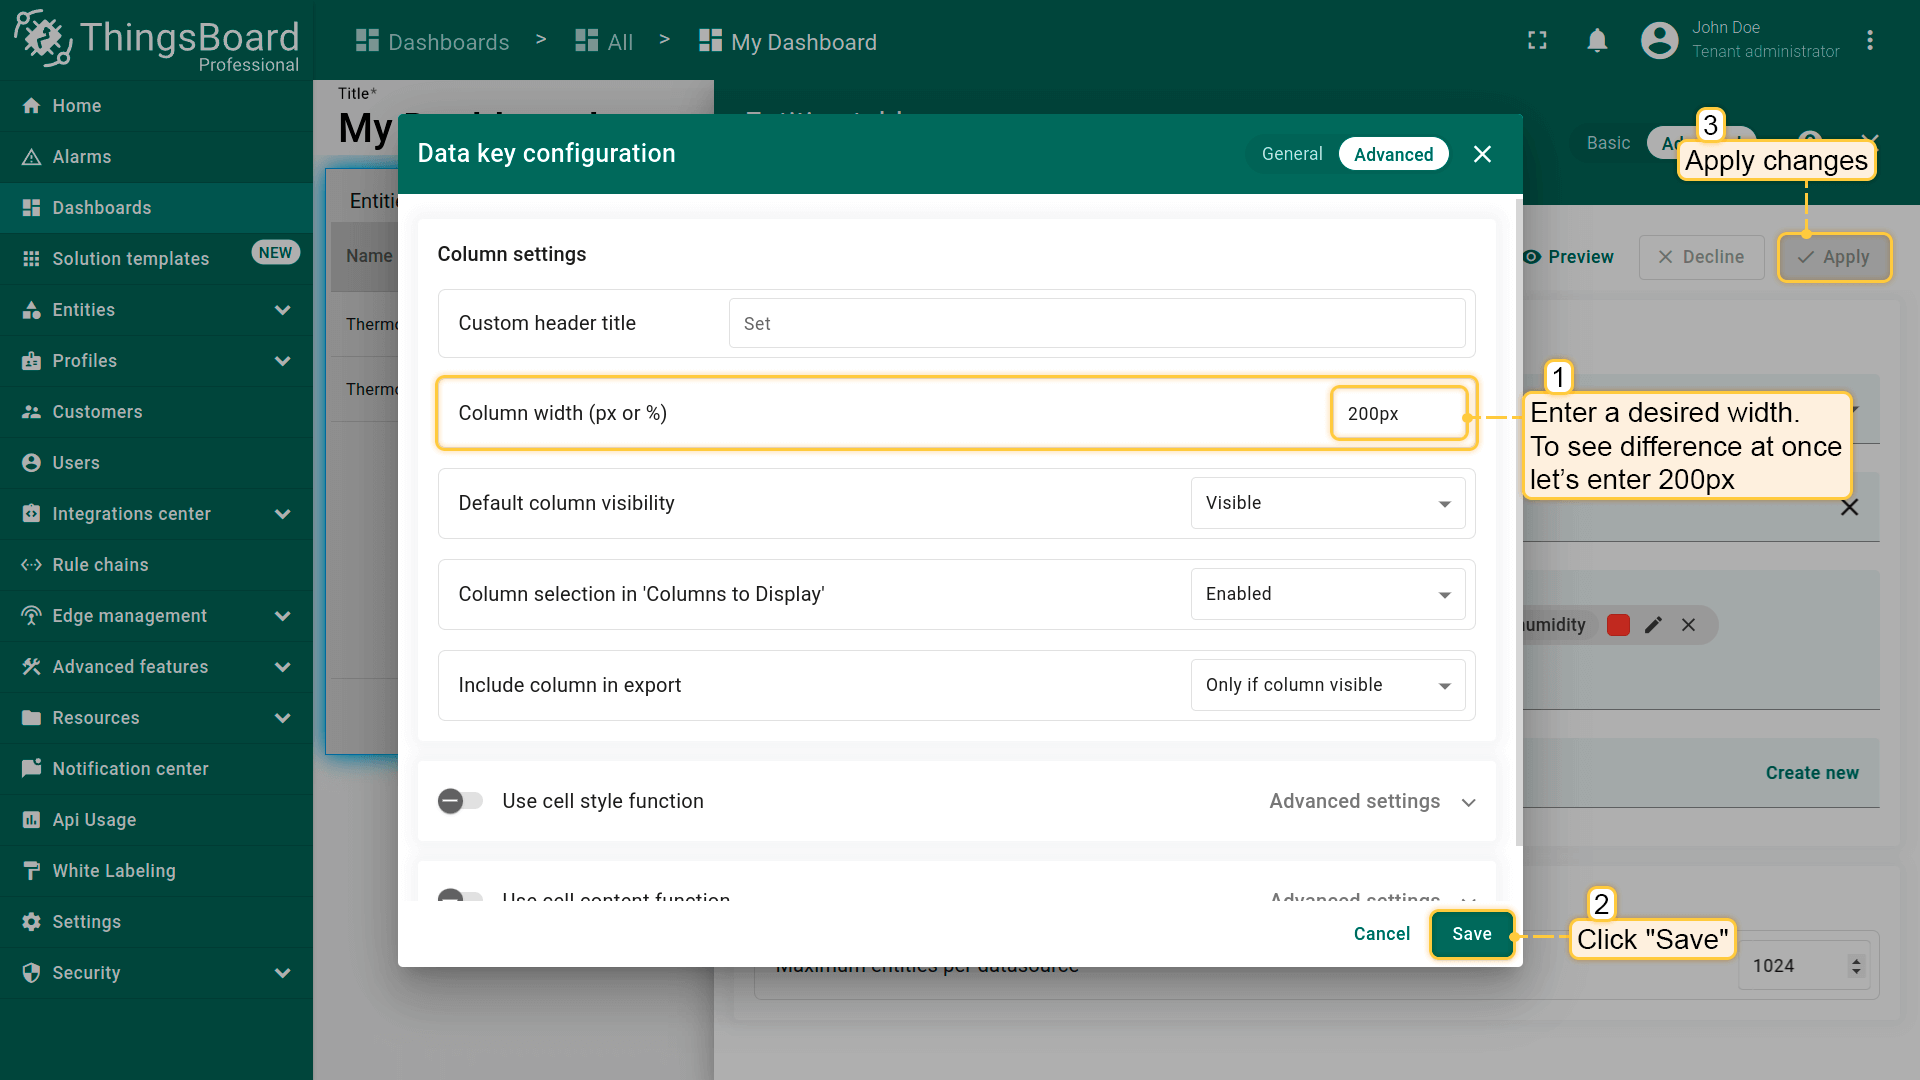Click the pencil icon on humidity key
Viewport: 1920px width, 1080px height.
[x=1653, y=625]
